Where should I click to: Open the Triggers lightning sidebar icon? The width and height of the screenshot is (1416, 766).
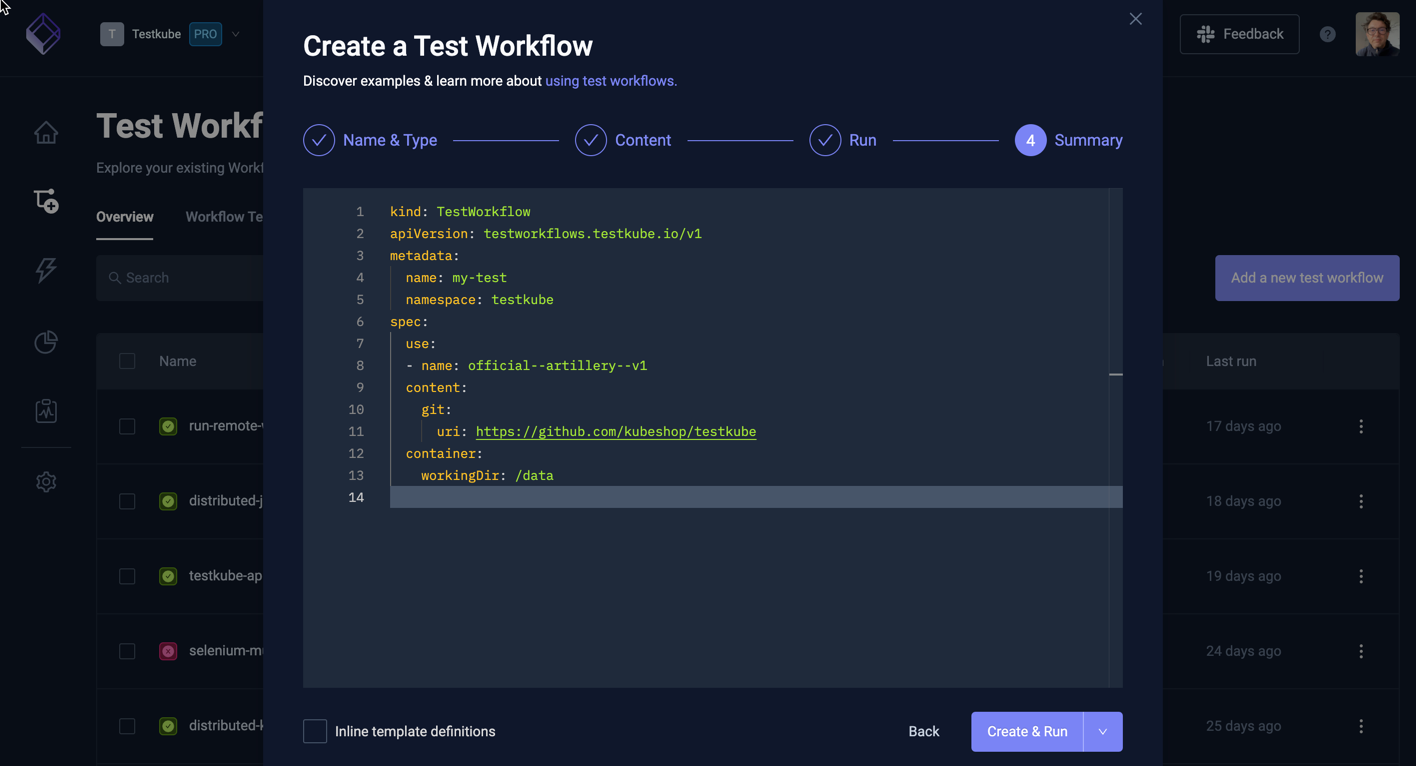tap(46, 270)
